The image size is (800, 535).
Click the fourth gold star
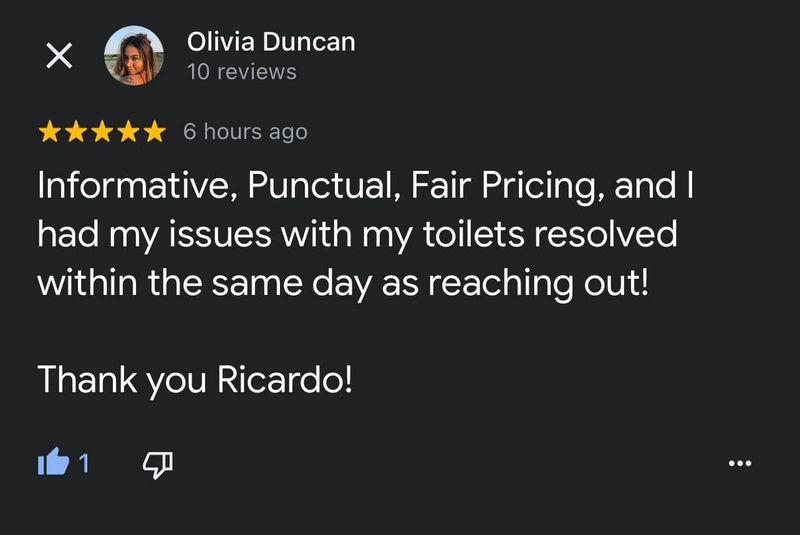point(129,132)
